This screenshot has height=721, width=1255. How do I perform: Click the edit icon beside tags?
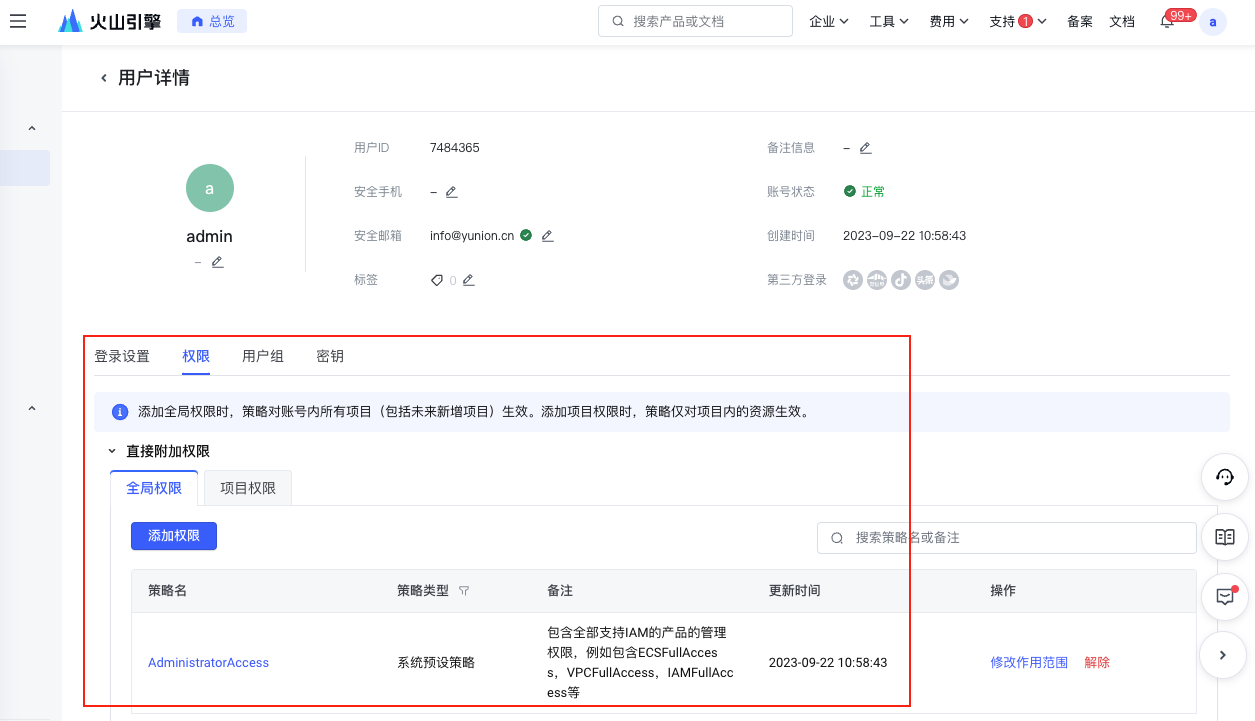click(x=468, y=280)
